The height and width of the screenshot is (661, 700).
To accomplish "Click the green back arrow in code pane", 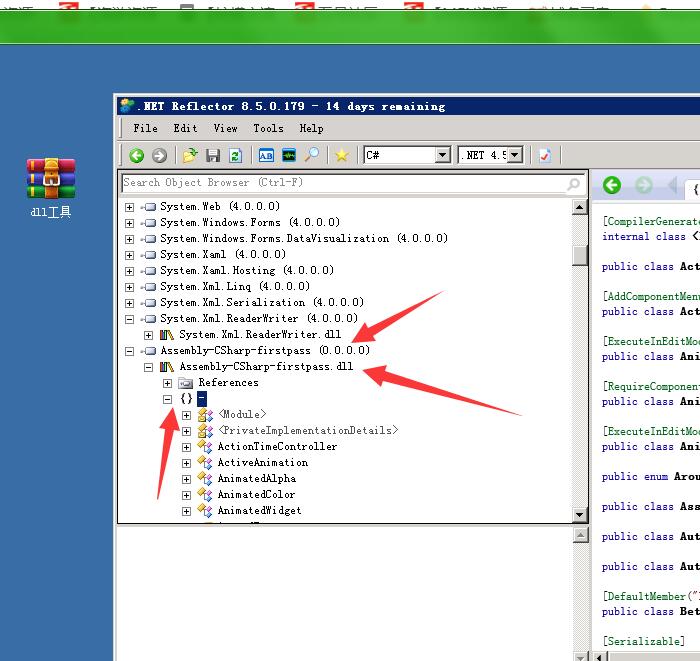I will click(612, 185).
